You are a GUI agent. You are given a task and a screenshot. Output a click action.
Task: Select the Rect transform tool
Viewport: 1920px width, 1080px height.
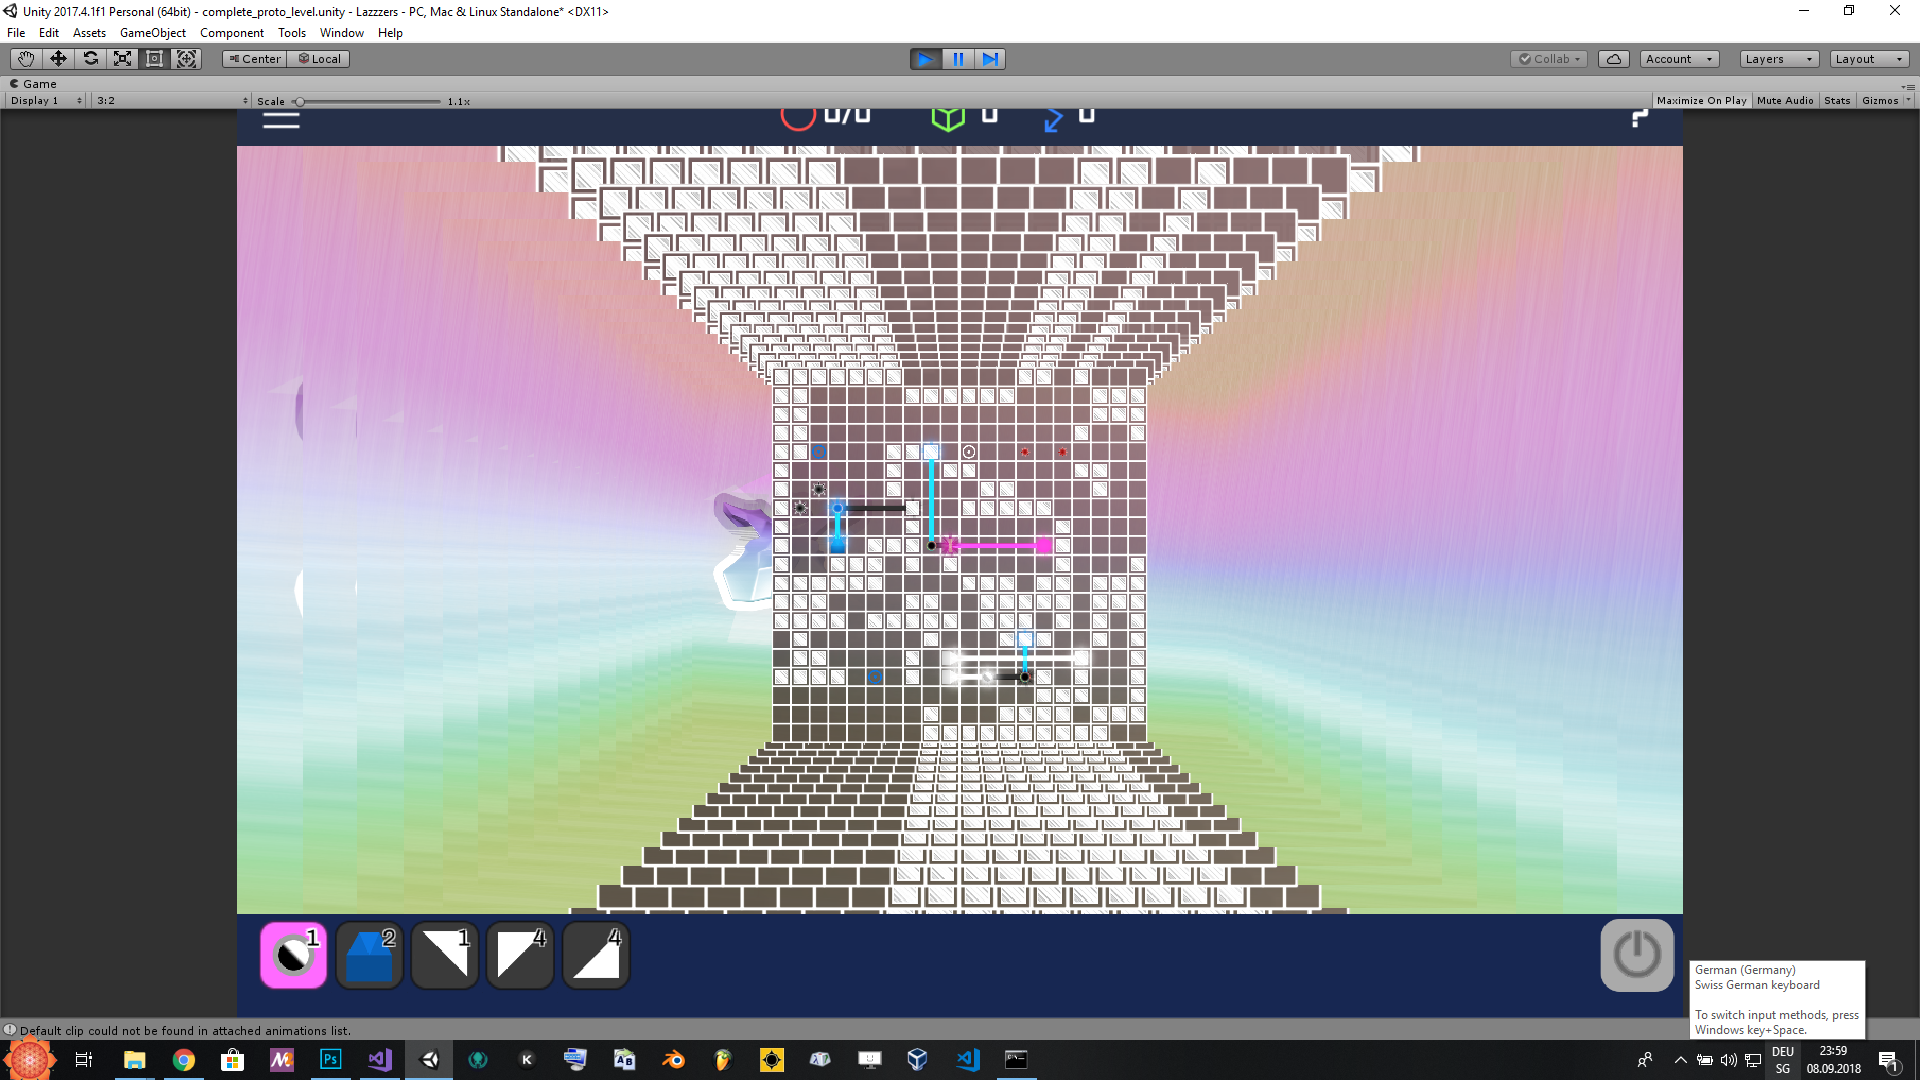(x=154, y=59)
